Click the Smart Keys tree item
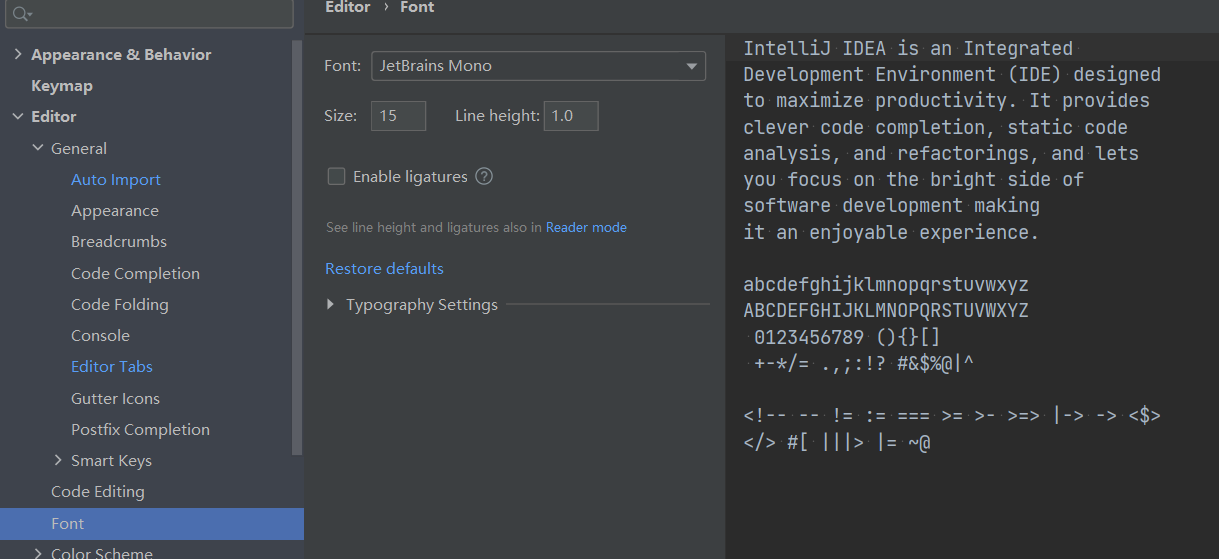 (x=111, y=461)
